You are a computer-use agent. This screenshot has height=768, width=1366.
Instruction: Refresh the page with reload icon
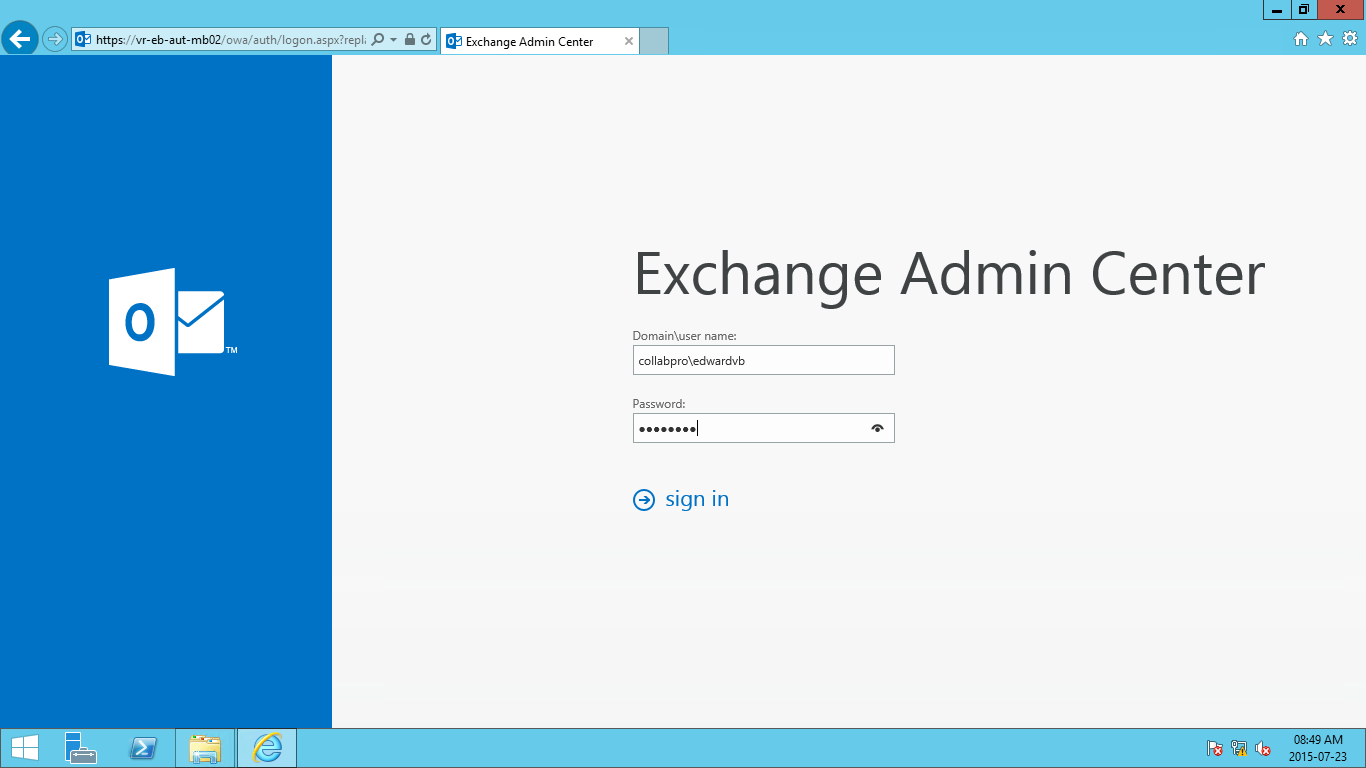426,40
